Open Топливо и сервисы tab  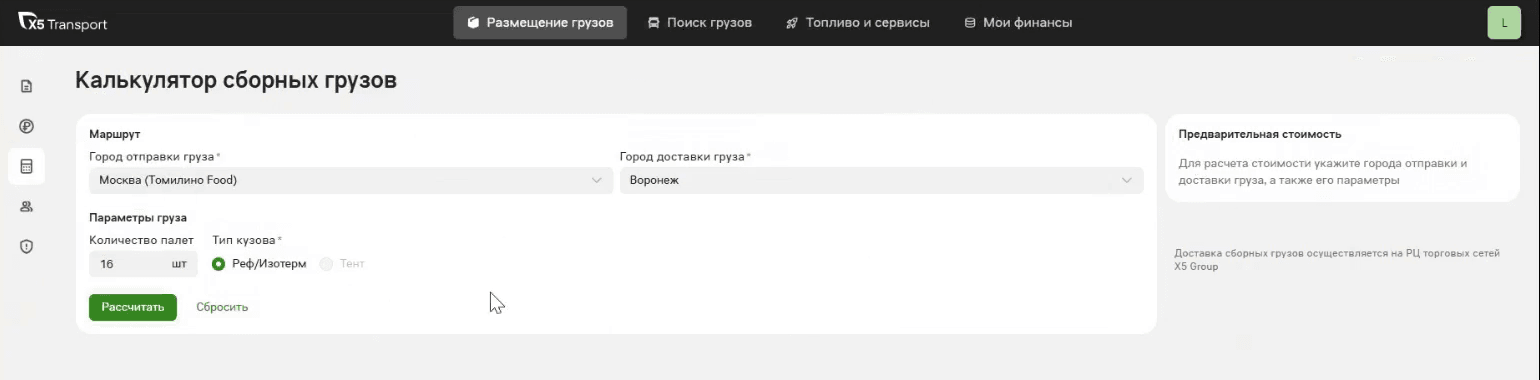click(x=857, y=22)
